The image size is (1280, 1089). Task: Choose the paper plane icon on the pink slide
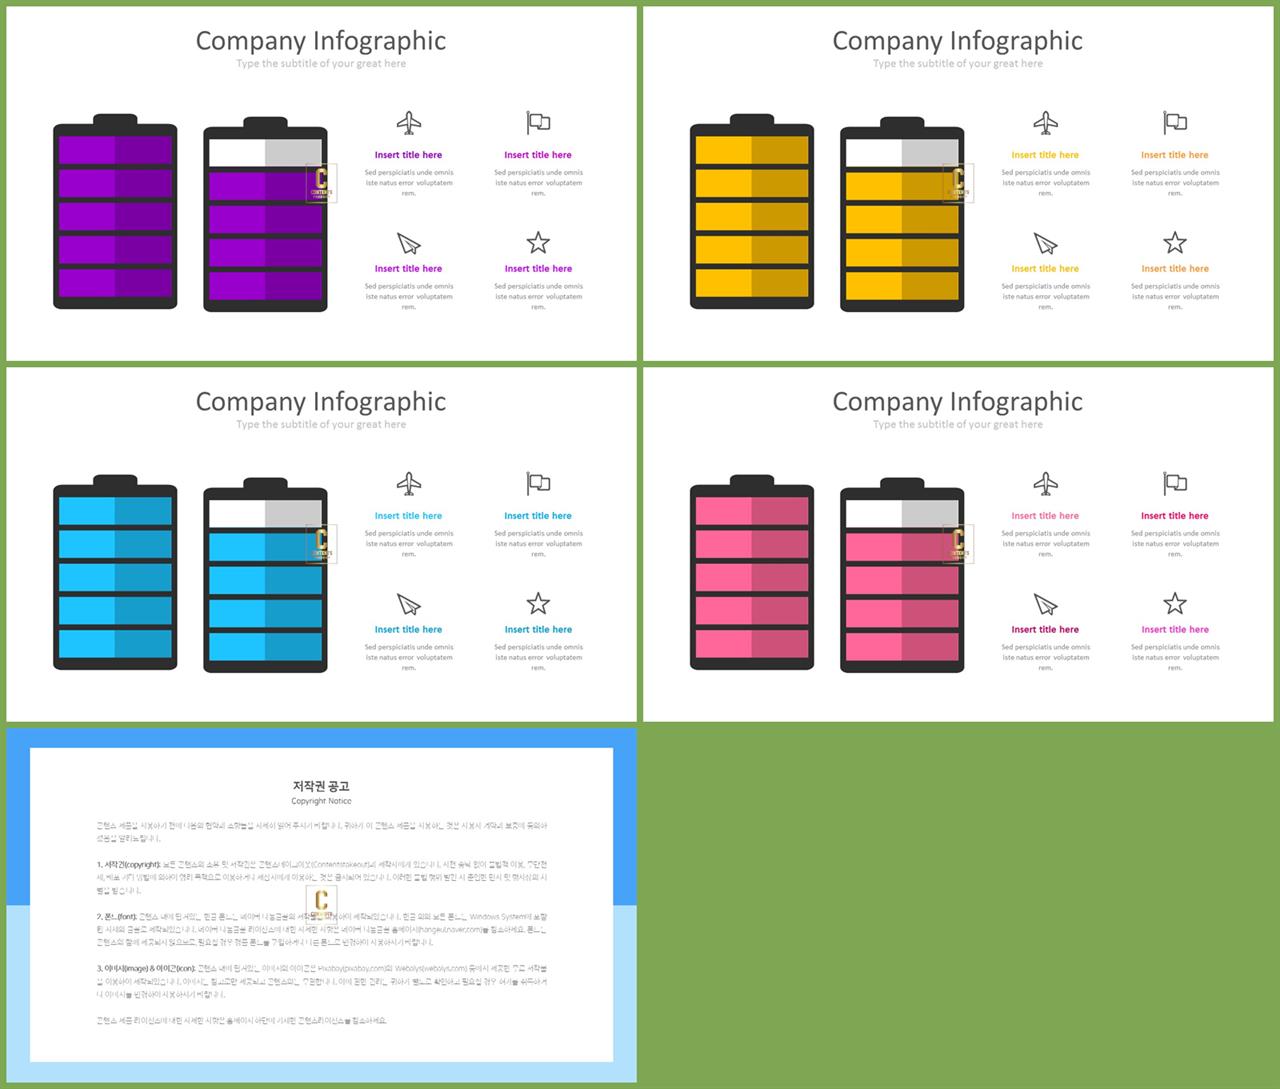(x=1046, y=604)
